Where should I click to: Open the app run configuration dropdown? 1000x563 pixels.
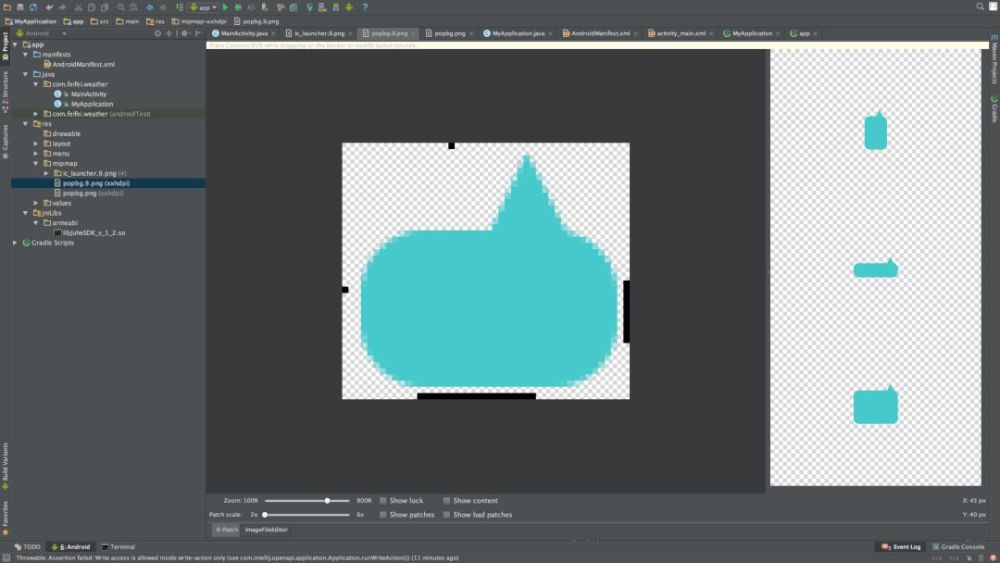click(x=203, y=7)
